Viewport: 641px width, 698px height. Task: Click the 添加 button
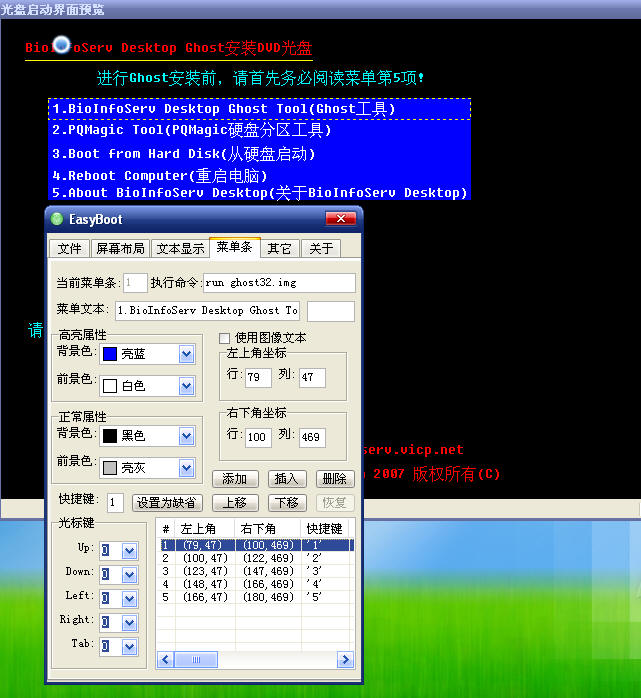(x=235, y=479)
